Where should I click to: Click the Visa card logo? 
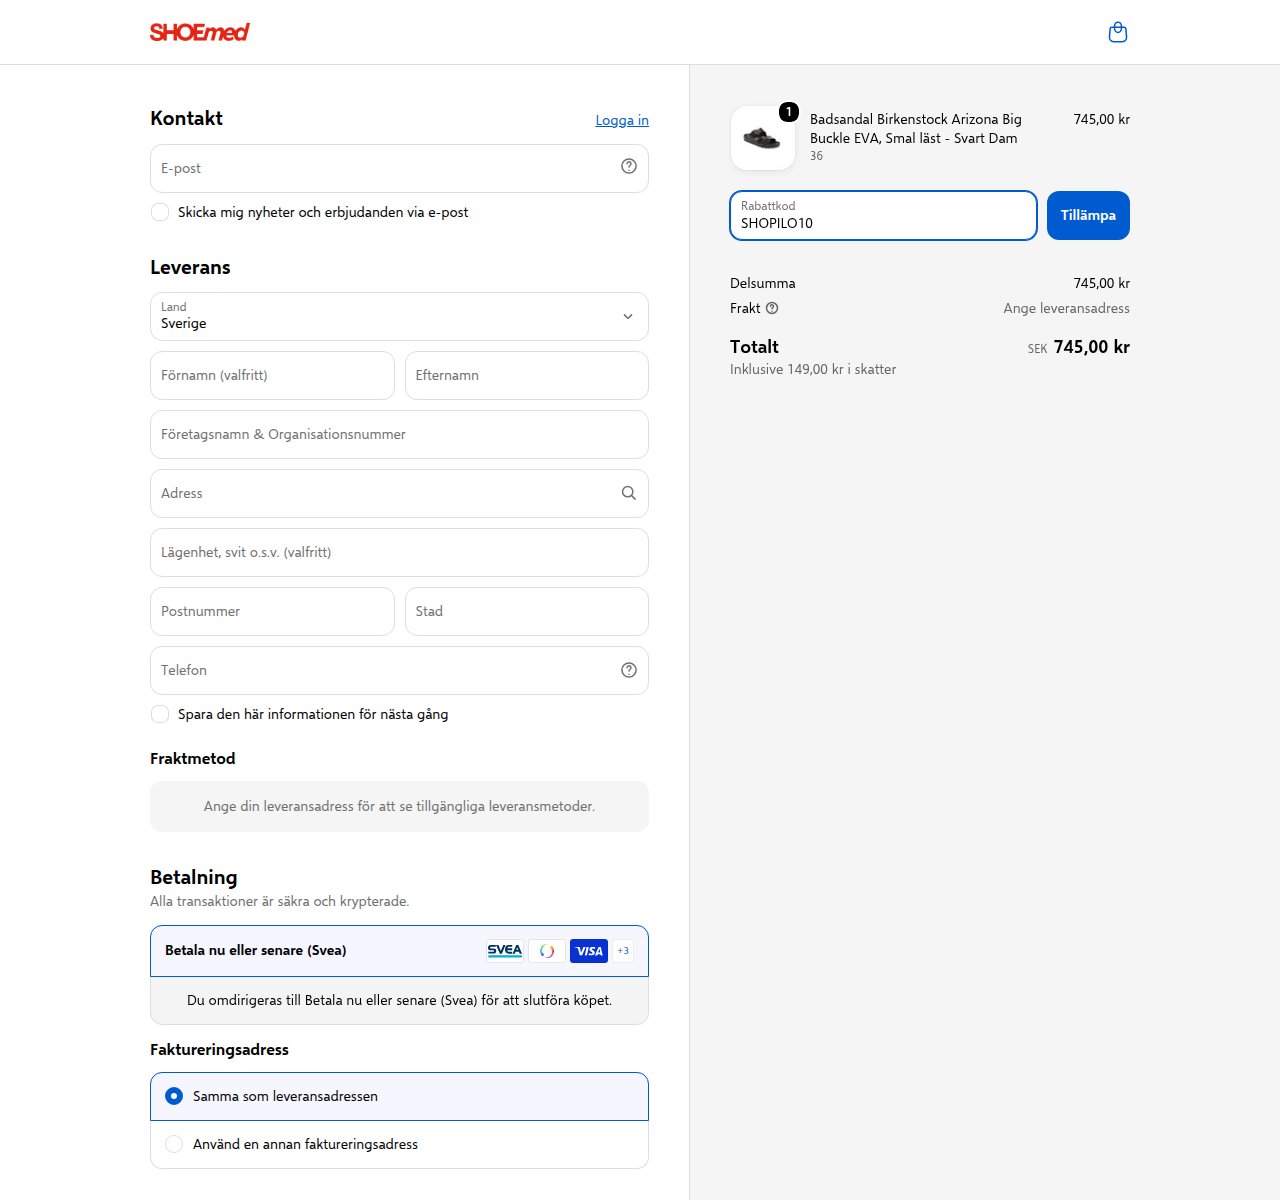pyautogui.click(x=589, y=951)
